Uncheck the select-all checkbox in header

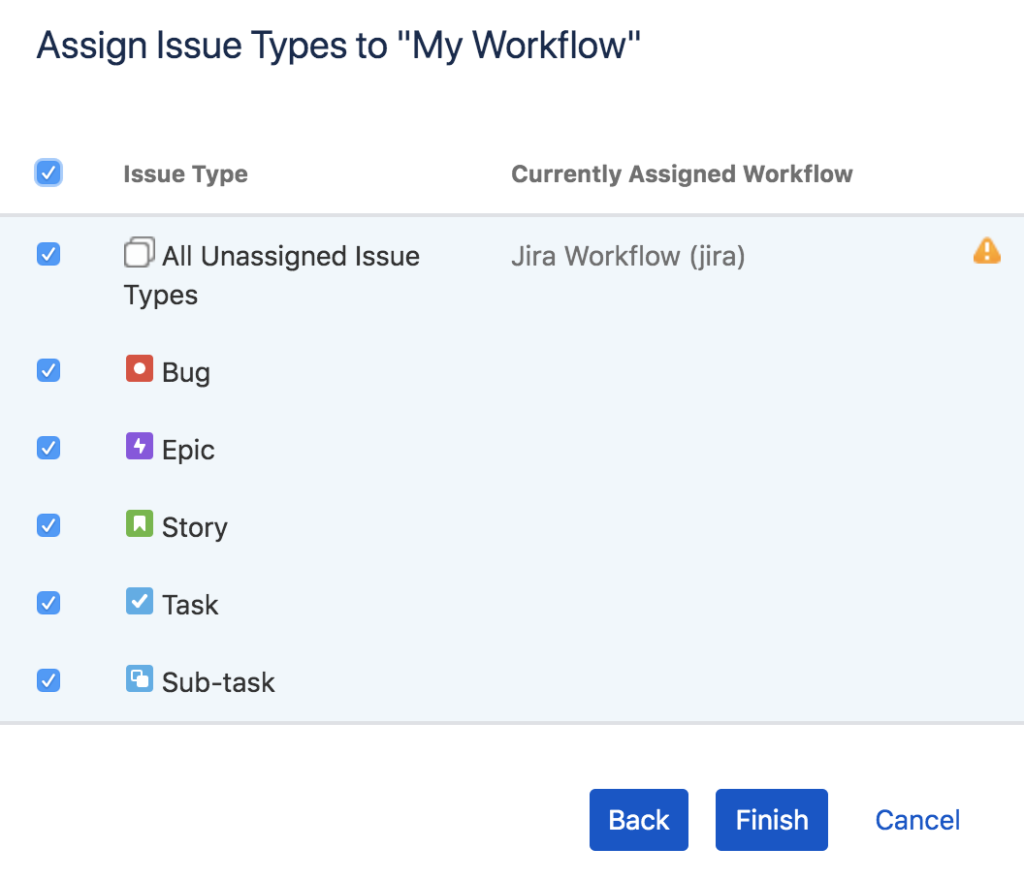coord(48,172)
